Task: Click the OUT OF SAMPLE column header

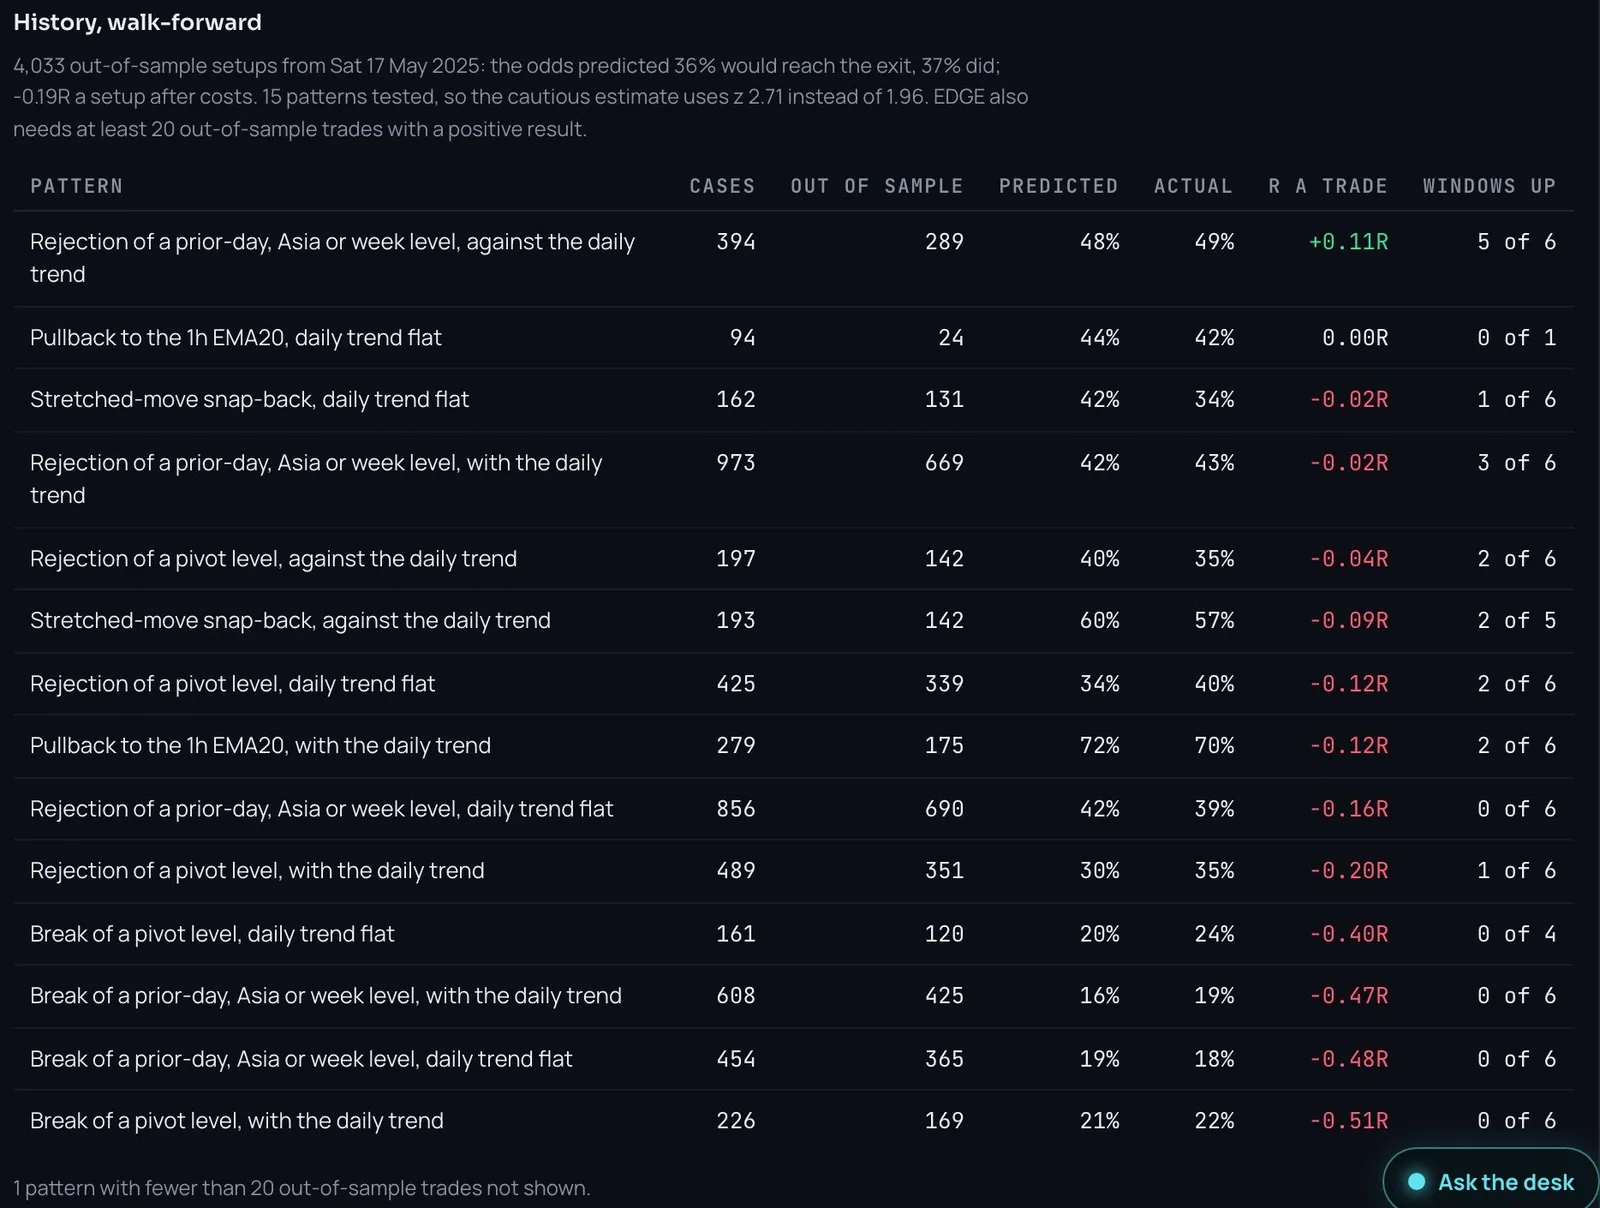Action: (x=877, y=186)
